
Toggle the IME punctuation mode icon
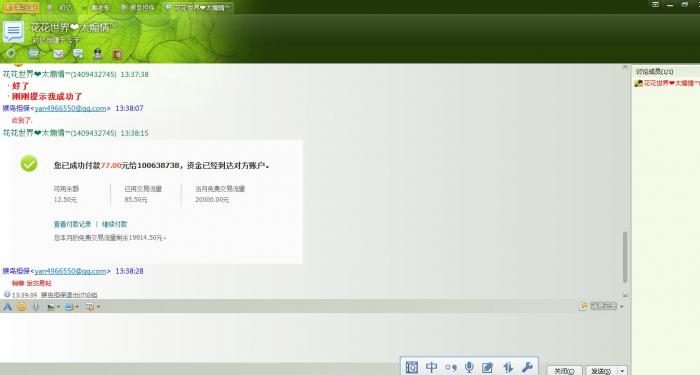point(451,367)
